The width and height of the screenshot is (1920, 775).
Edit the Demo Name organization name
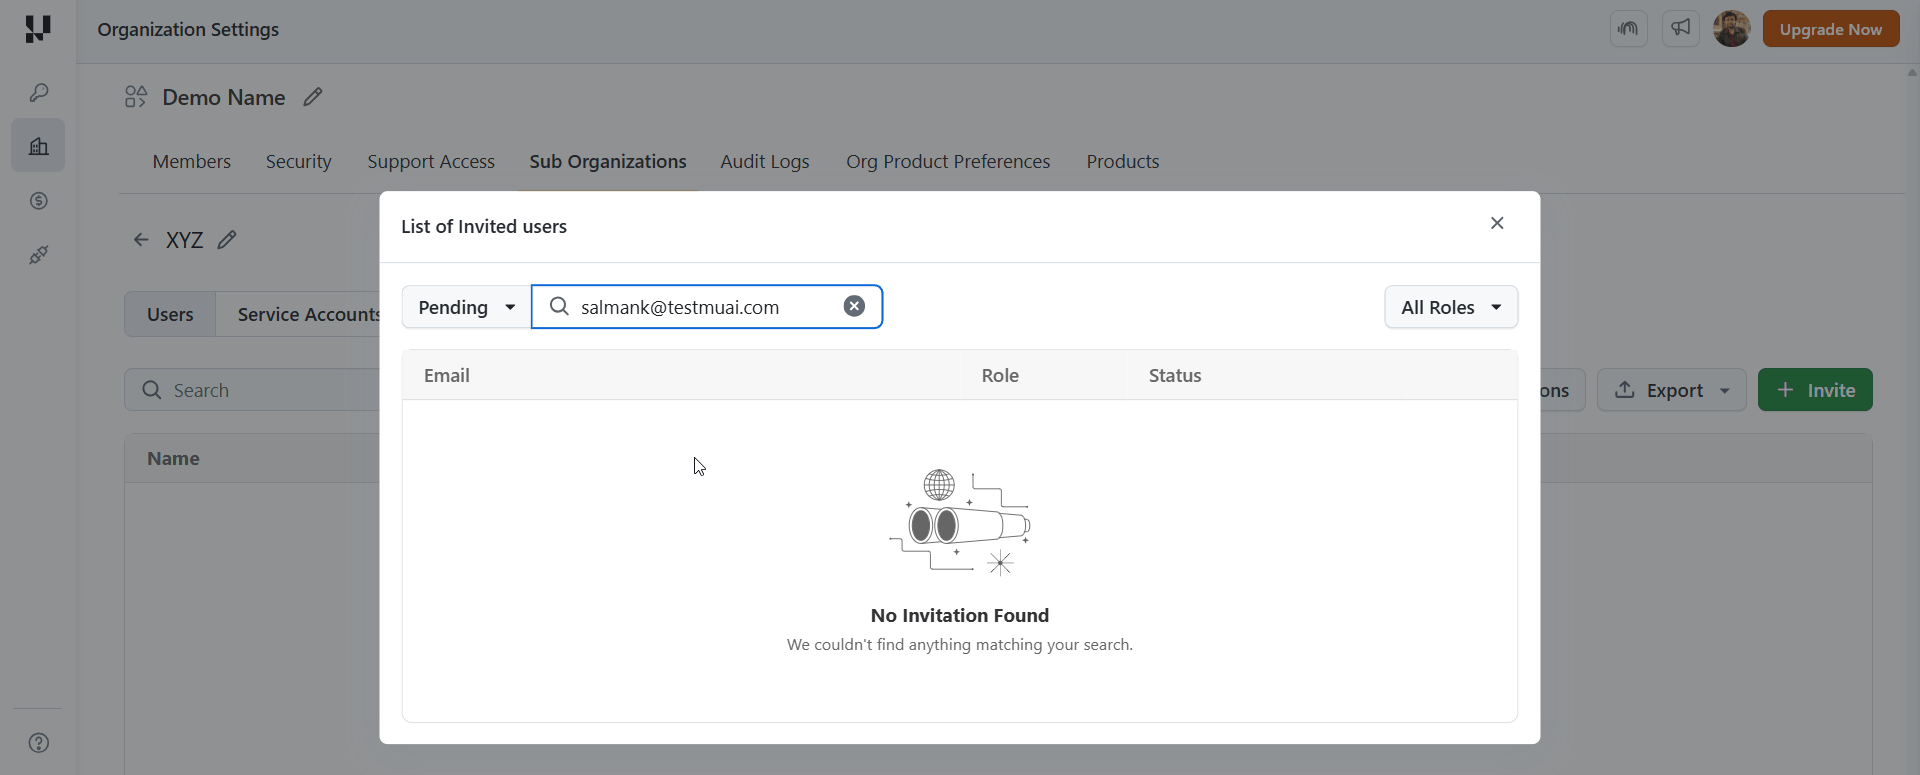[313, 97]
